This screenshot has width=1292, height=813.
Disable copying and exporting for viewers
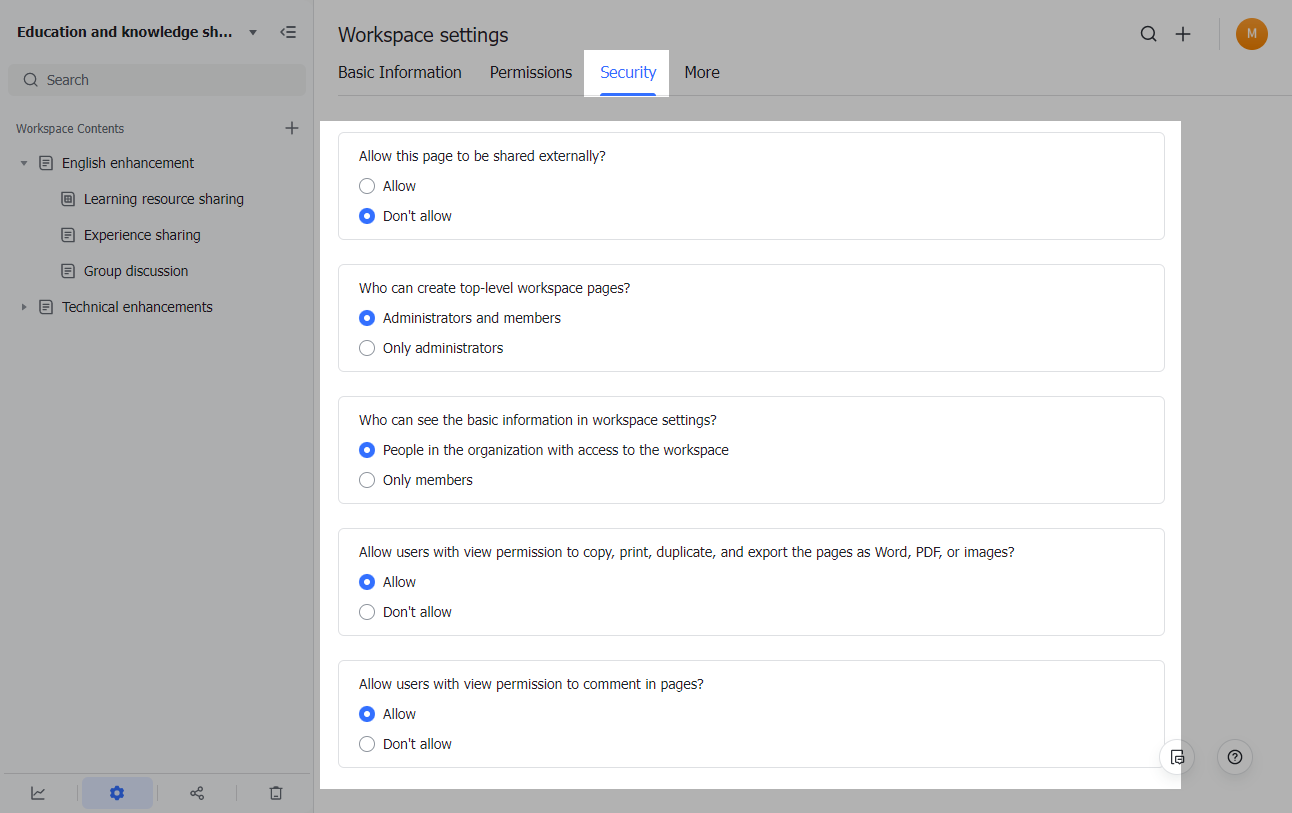click(x=367, y=611)
